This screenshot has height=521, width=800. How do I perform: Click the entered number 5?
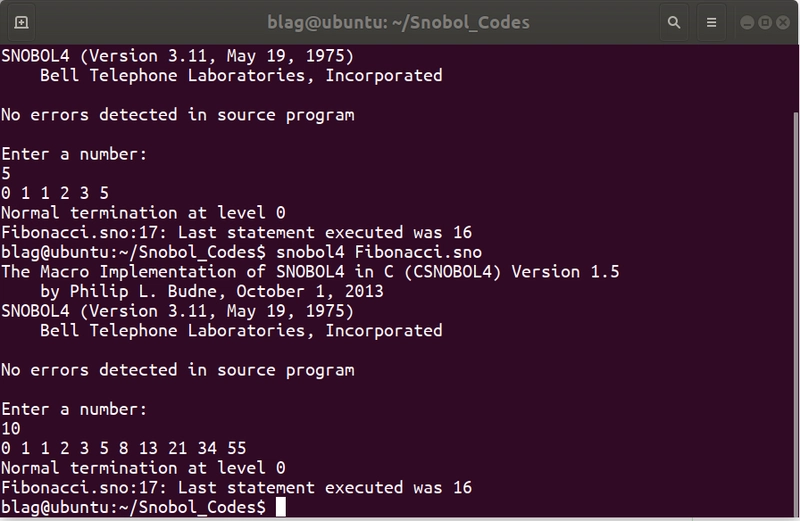pos(7,173)
